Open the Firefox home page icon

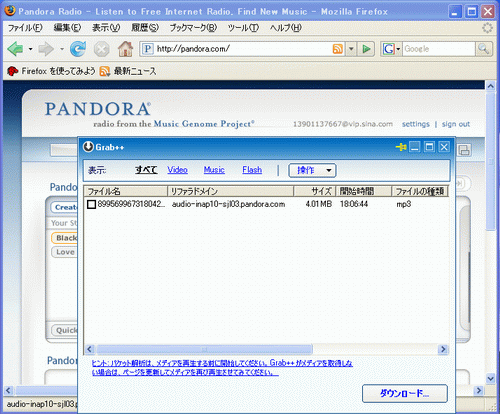[125, 49]
